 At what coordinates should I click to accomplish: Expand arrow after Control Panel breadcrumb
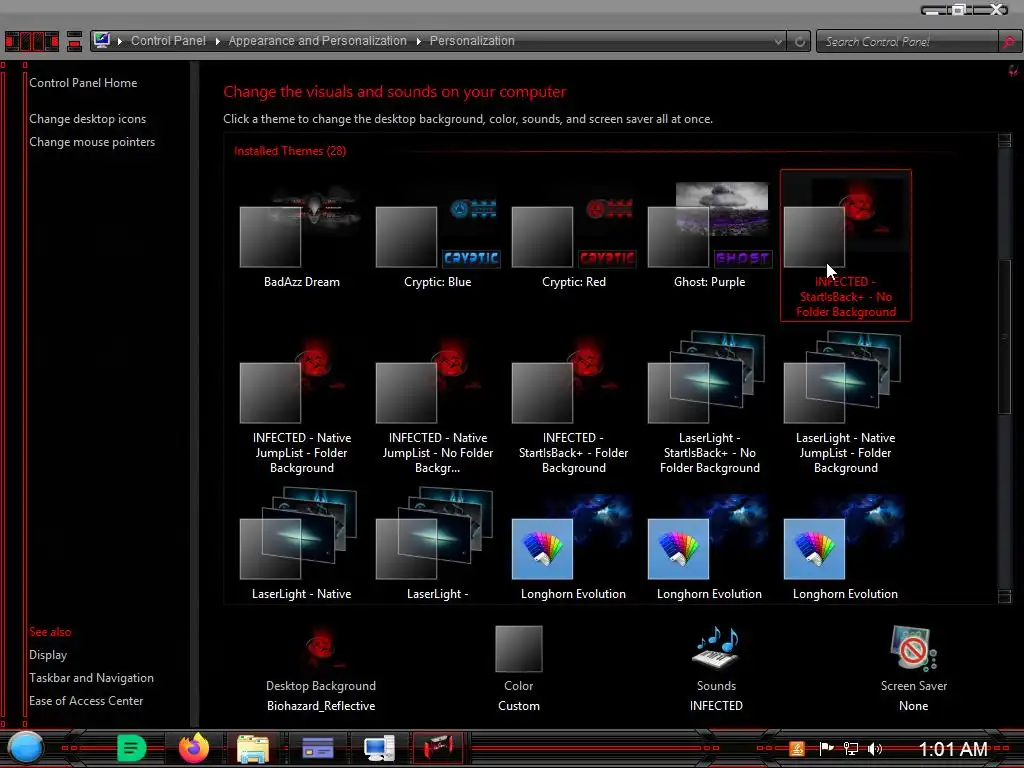click(217, 41)
